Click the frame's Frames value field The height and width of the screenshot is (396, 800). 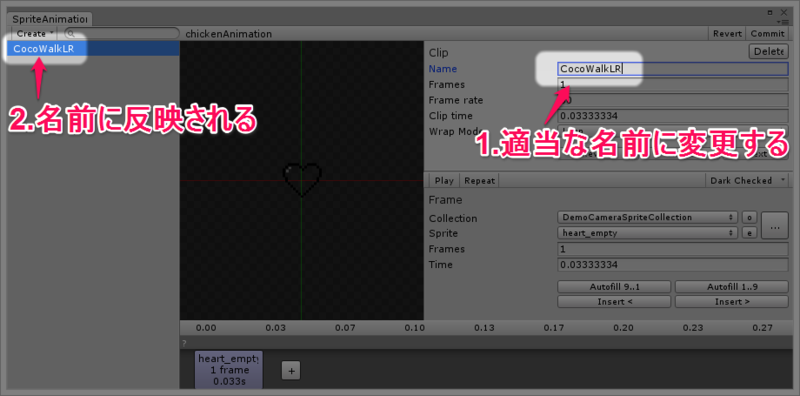[673, 250]
